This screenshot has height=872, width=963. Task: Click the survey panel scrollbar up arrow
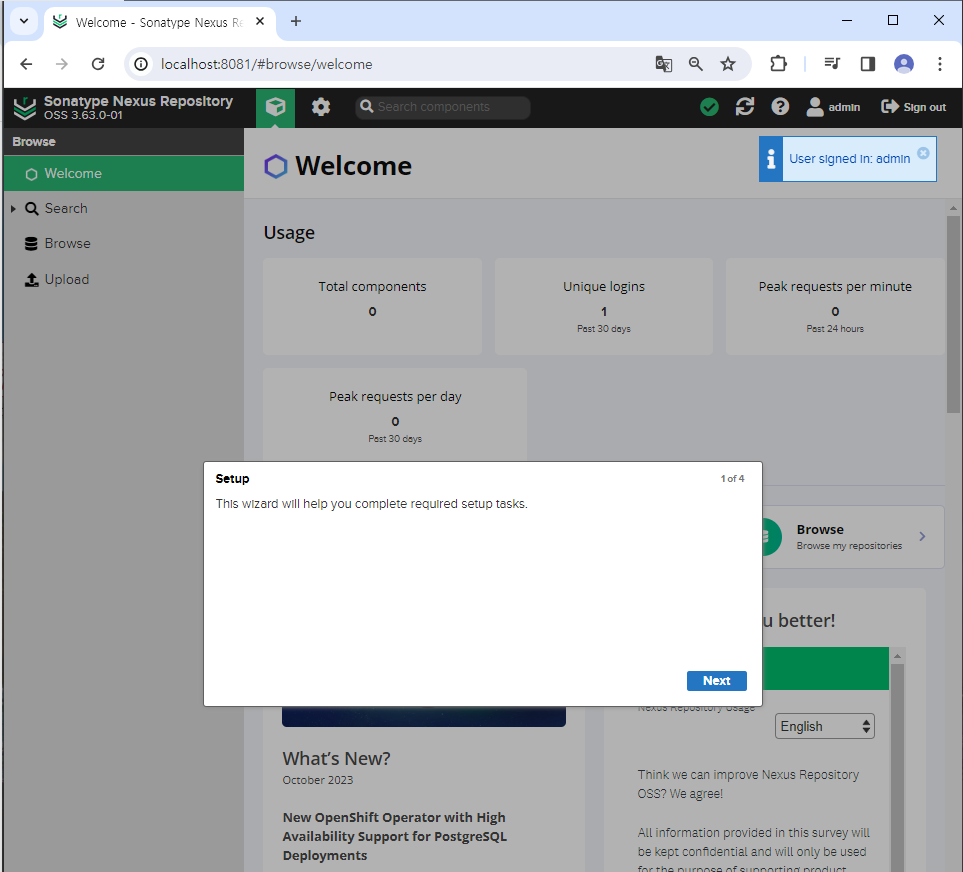point(897,656)
